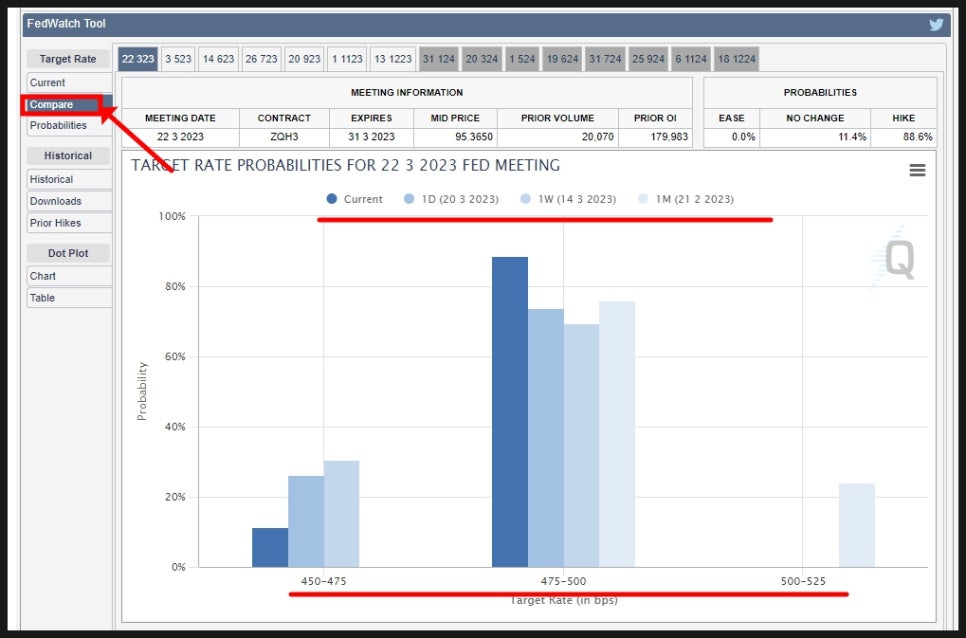Screen dimensions: 966x638
Task: Click the 88.6% hike probability value
Action: click(918, 137)
